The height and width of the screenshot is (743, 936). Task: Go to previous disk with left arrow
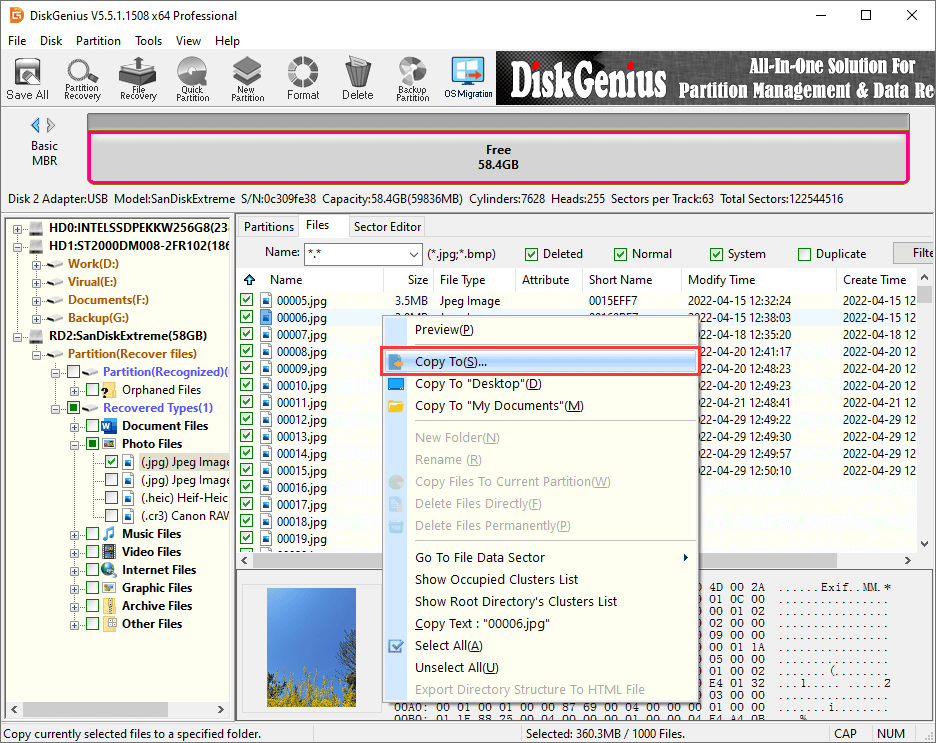click(x=35, y=125)
